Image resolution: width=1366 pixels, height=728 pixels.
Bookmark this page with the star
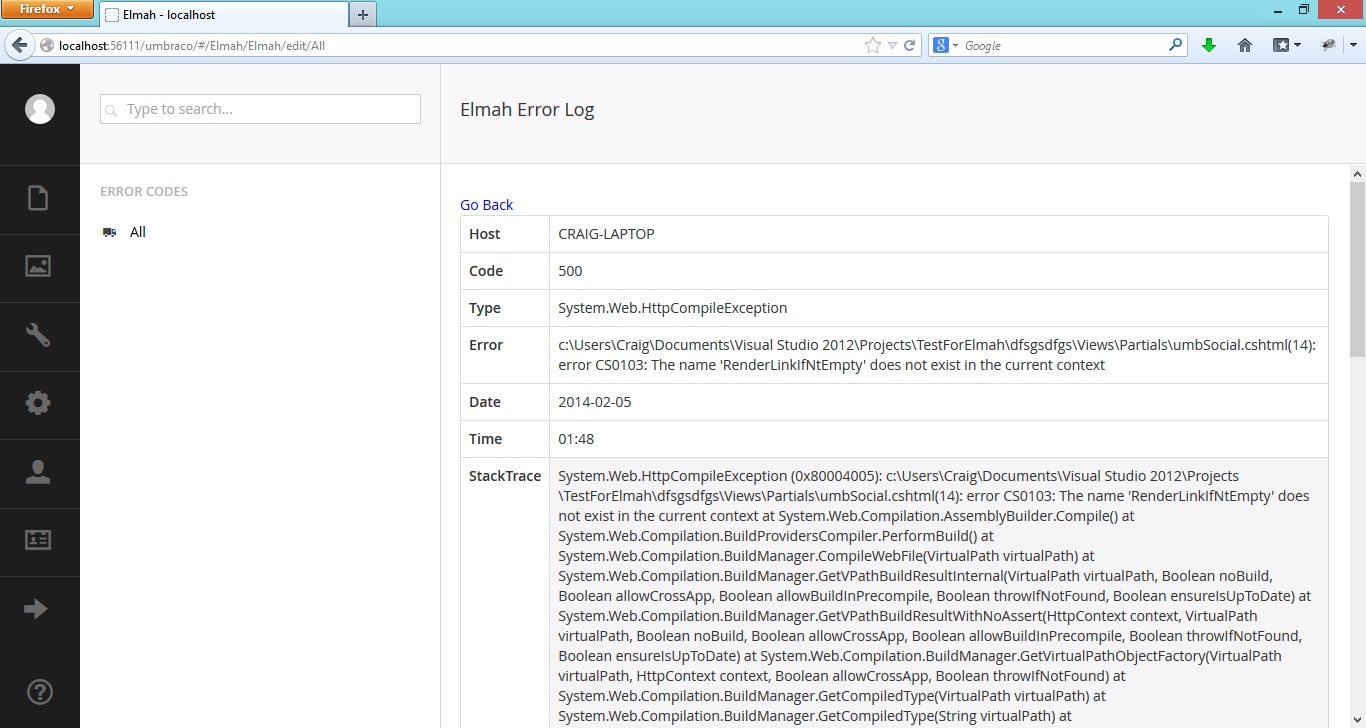point(872,45)
